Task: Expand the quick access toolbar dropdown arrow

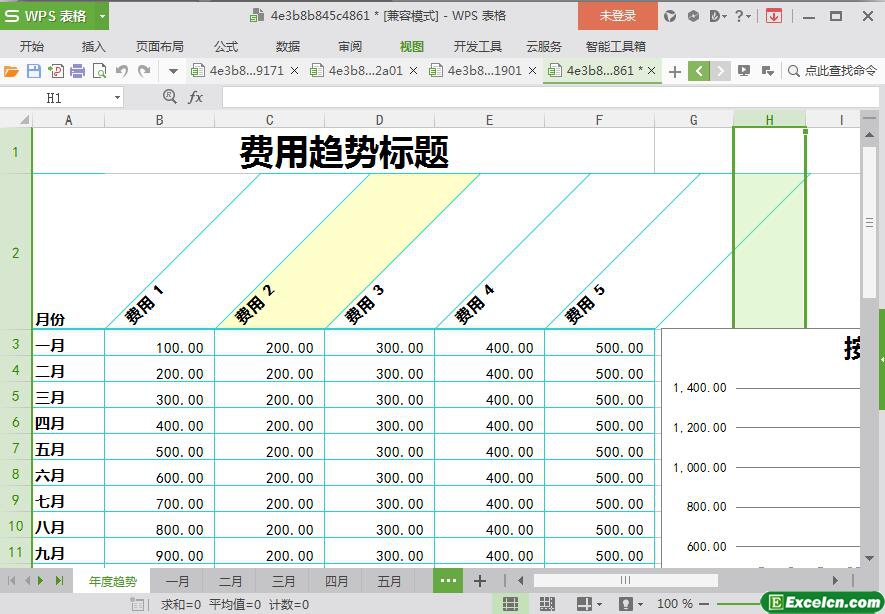Action: pyautogui.click(x=173, y=71)
